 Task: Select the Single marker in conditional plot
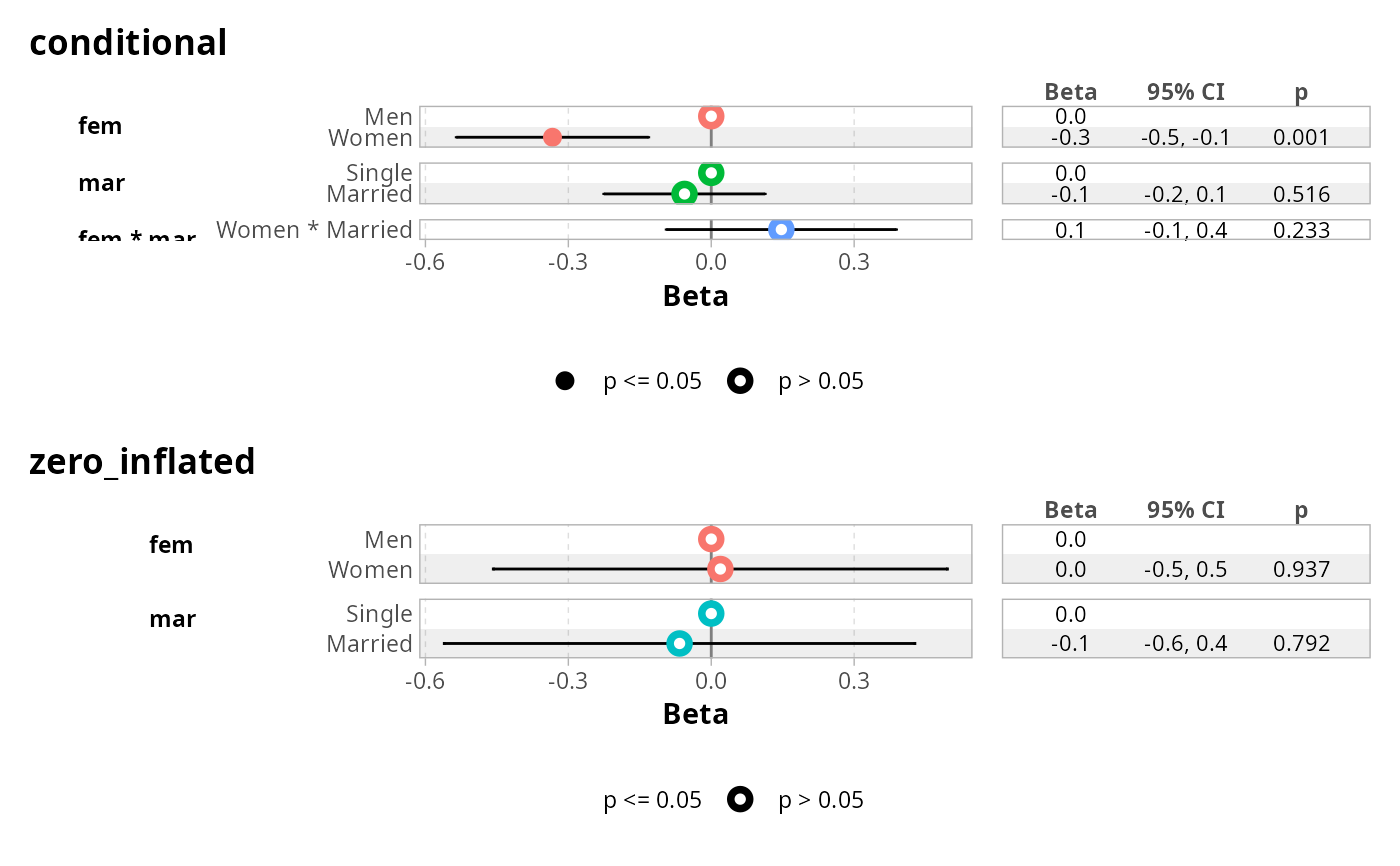[x=711, y=173]
